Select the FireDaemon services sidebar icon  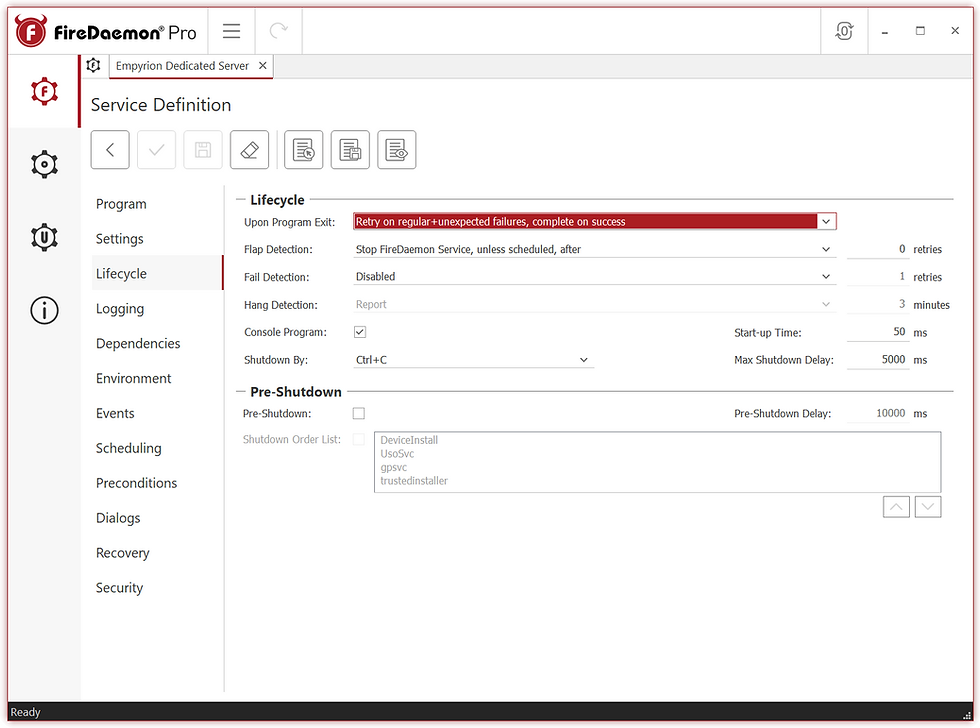[x=44, y=91]
